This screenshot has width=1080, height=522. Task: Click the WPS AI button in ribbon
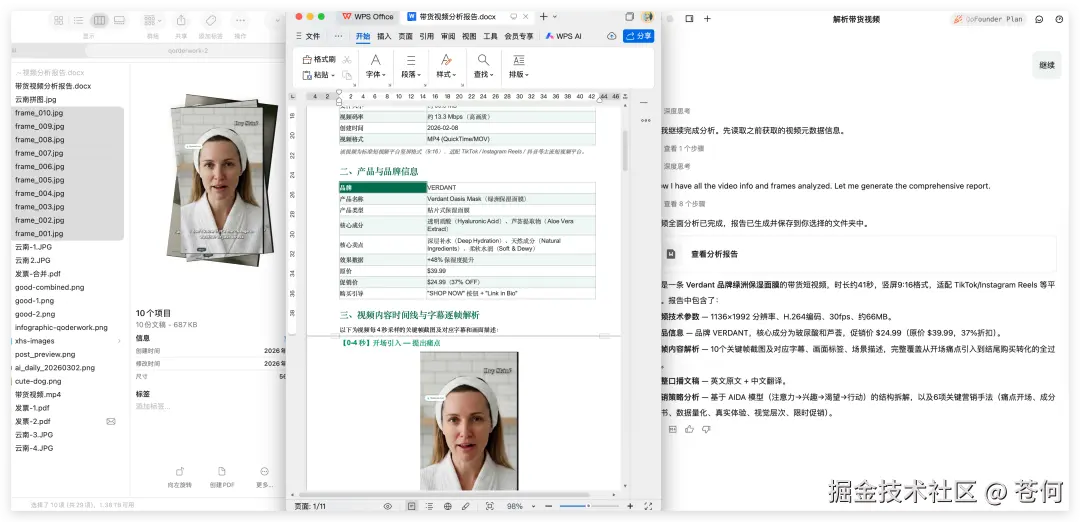coord(565,36)
